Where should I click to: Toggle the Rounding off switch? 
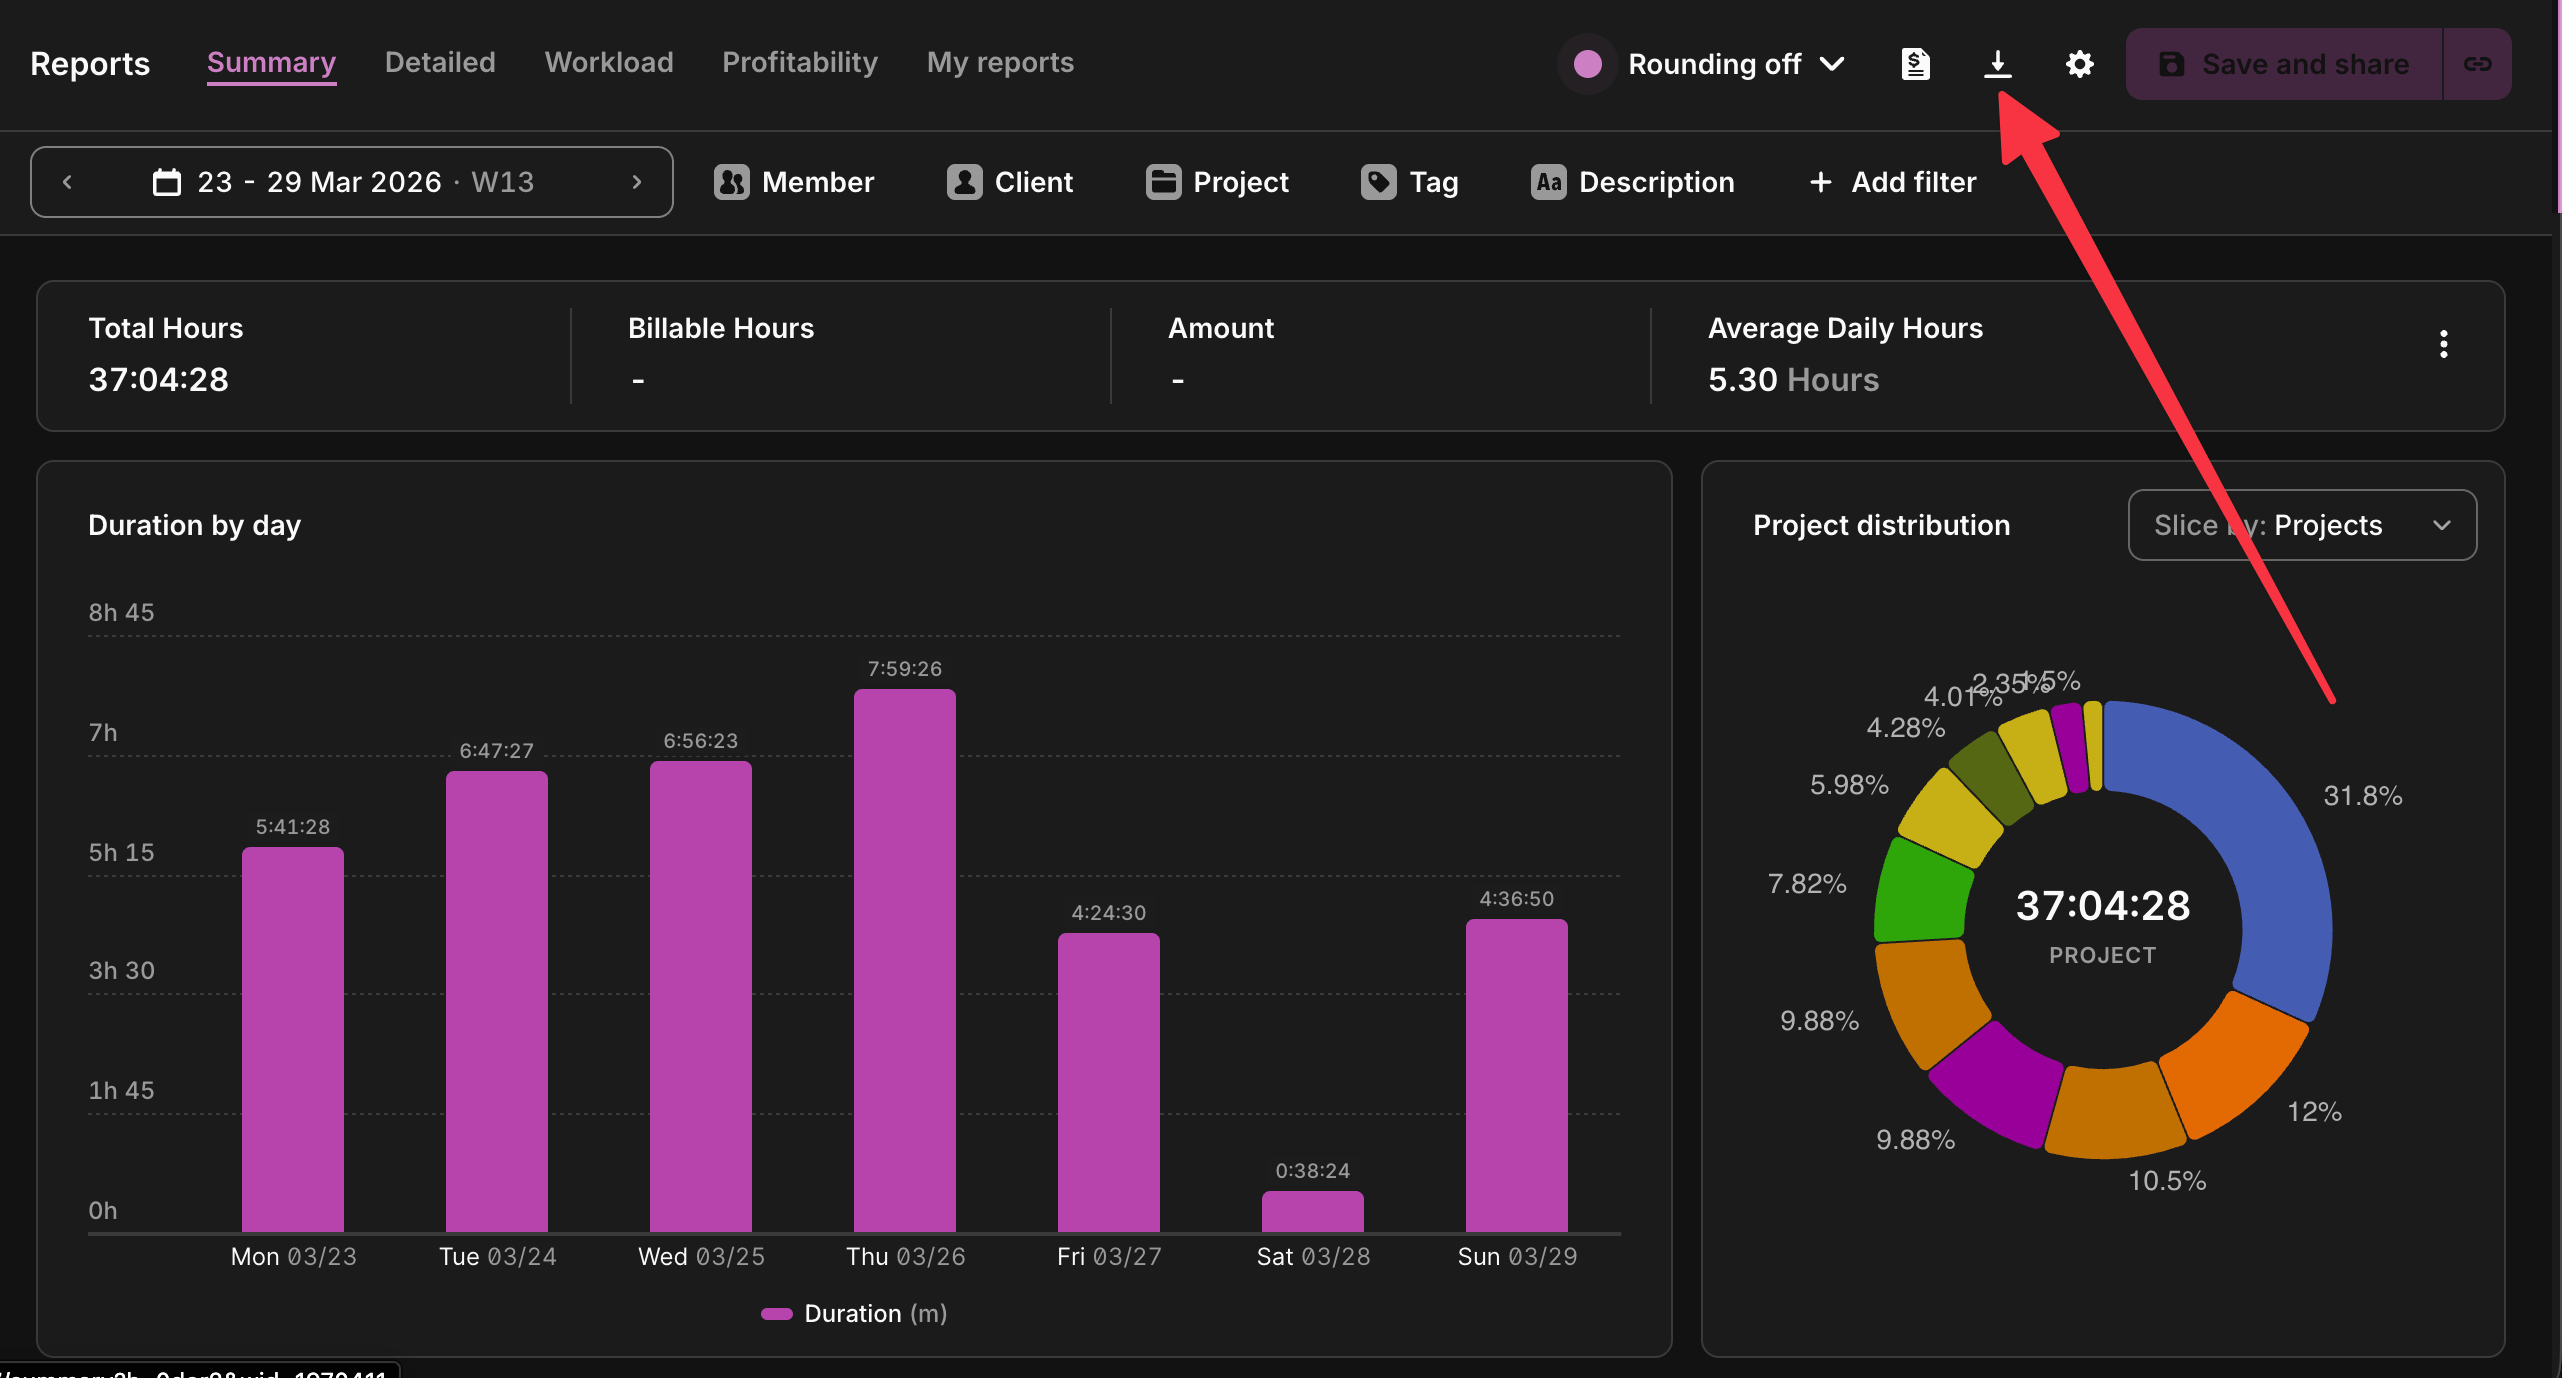click(x=1588, y=64)
